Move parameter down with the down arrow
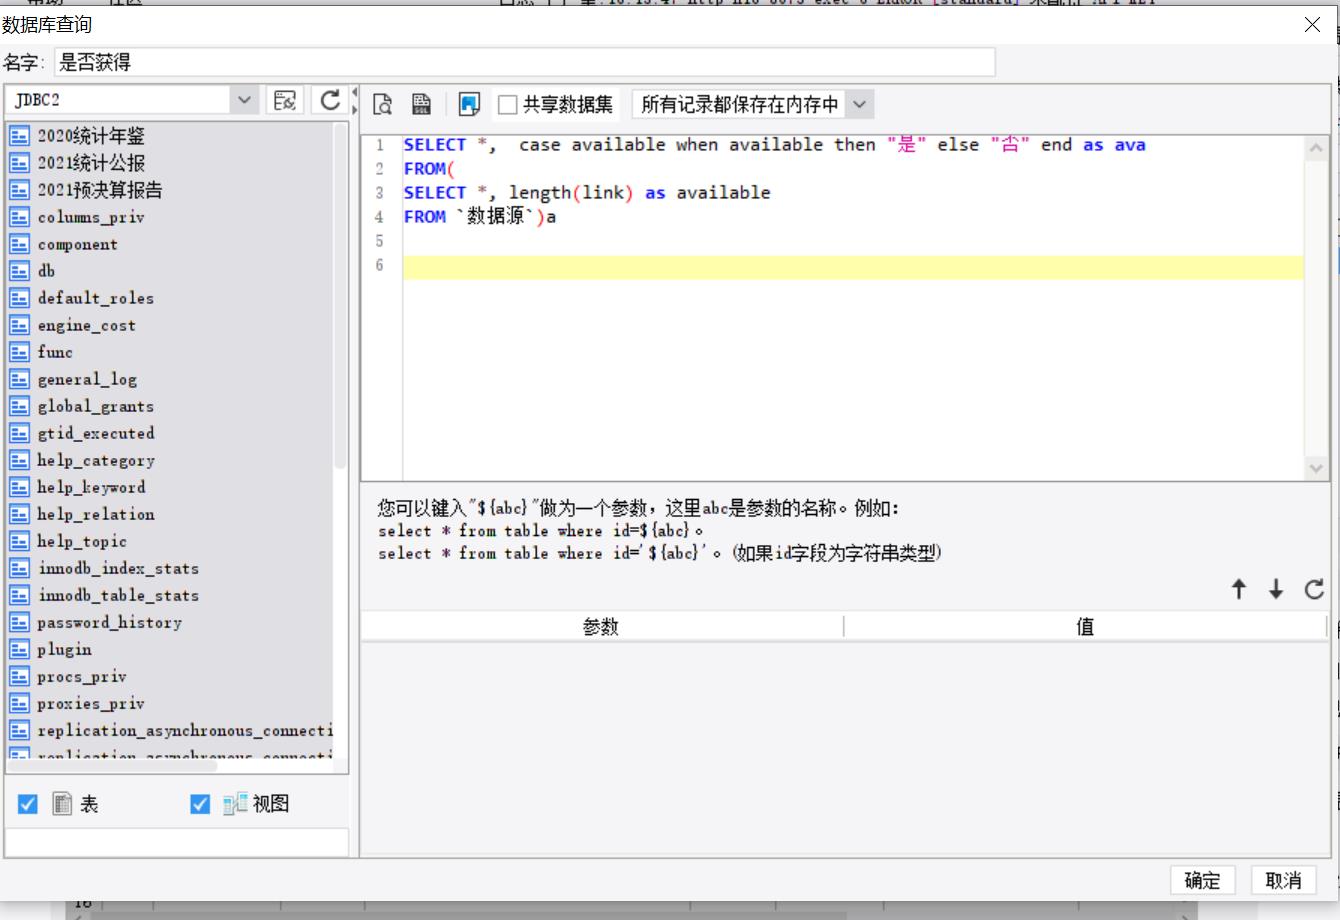1340x920 pixels. pos(1276,589)
